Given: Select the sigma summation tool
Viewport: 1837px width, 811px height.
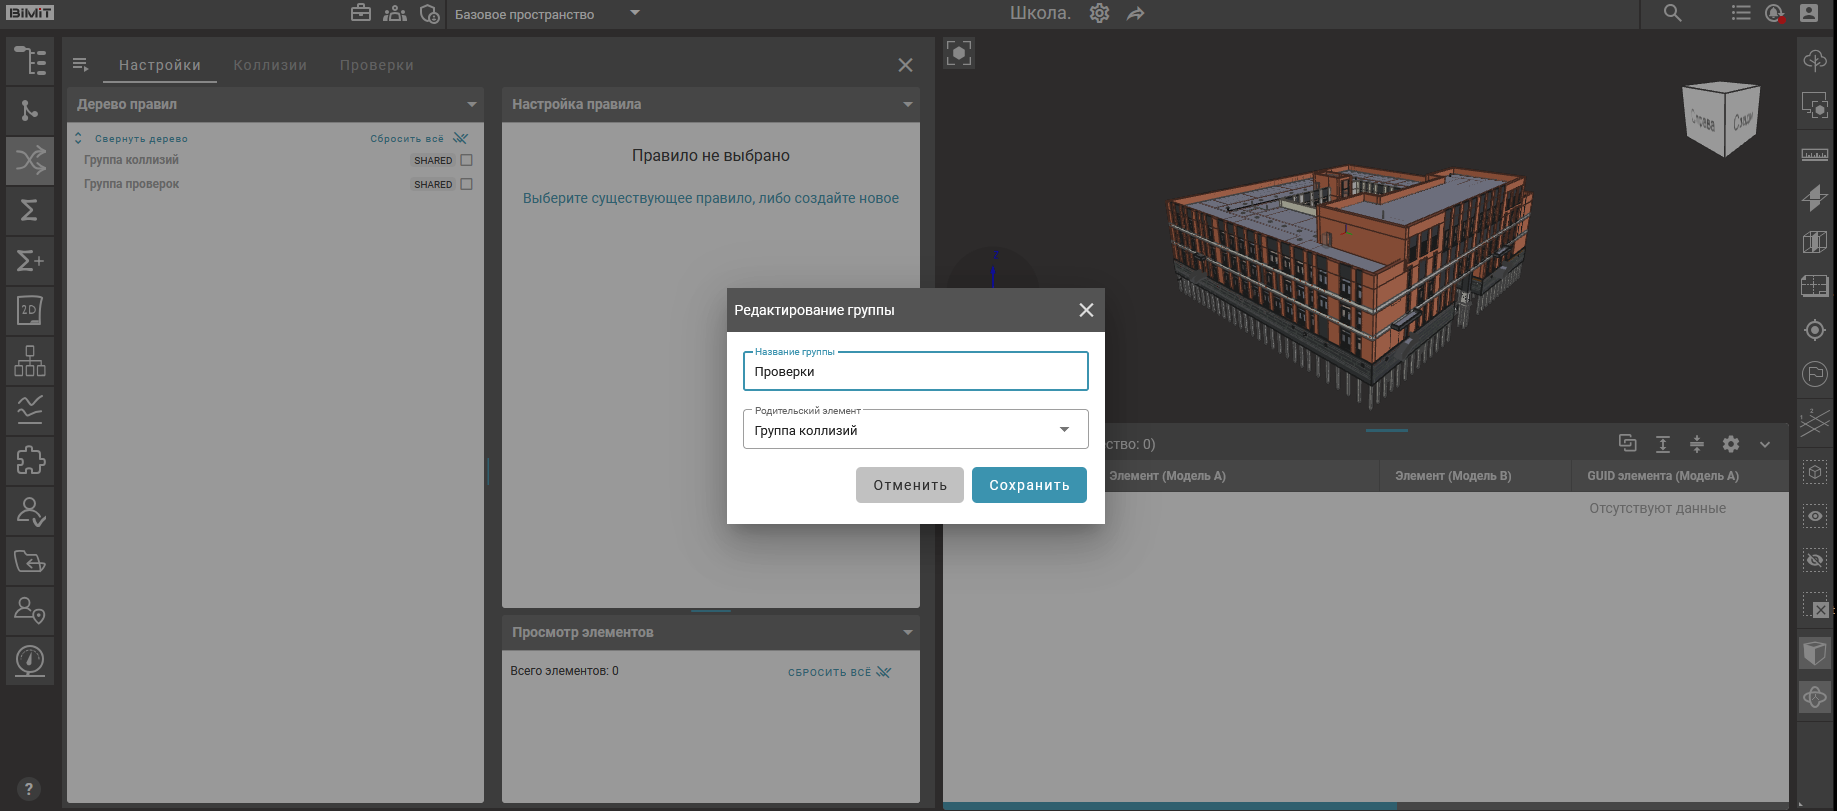Looking at the screenshot, I should pyautogui.click(x=30, y=210).
